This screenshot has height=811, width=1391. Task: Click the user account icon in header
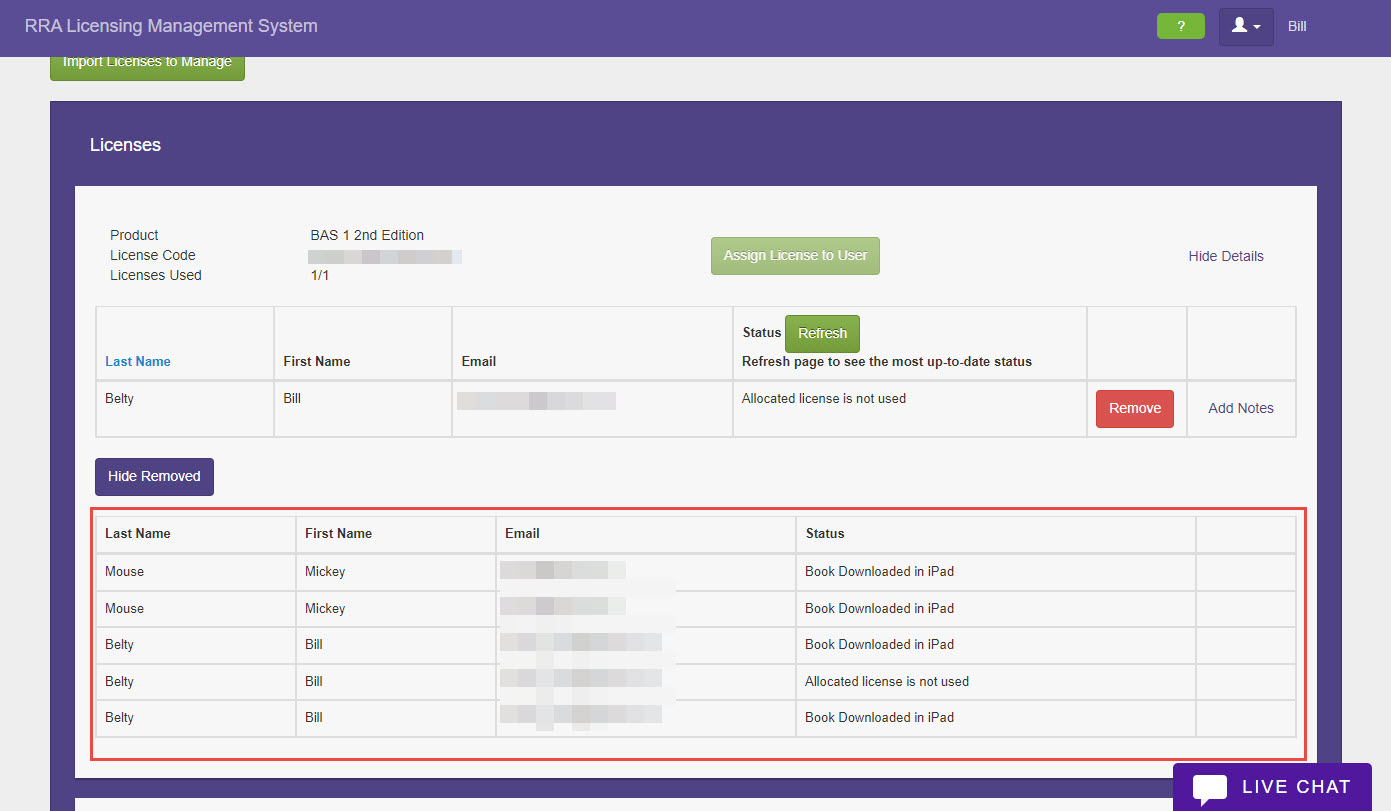[1240, 26]
